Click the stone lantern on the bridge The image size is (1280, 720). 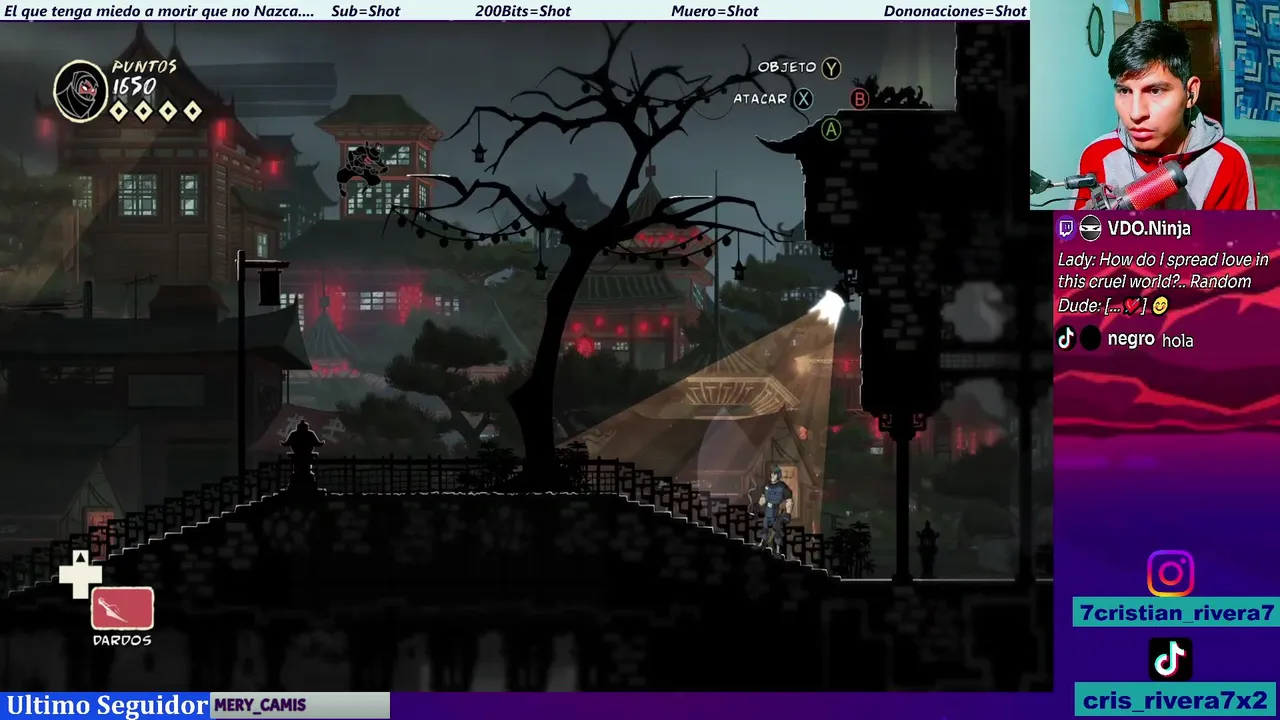pos(302,455)
